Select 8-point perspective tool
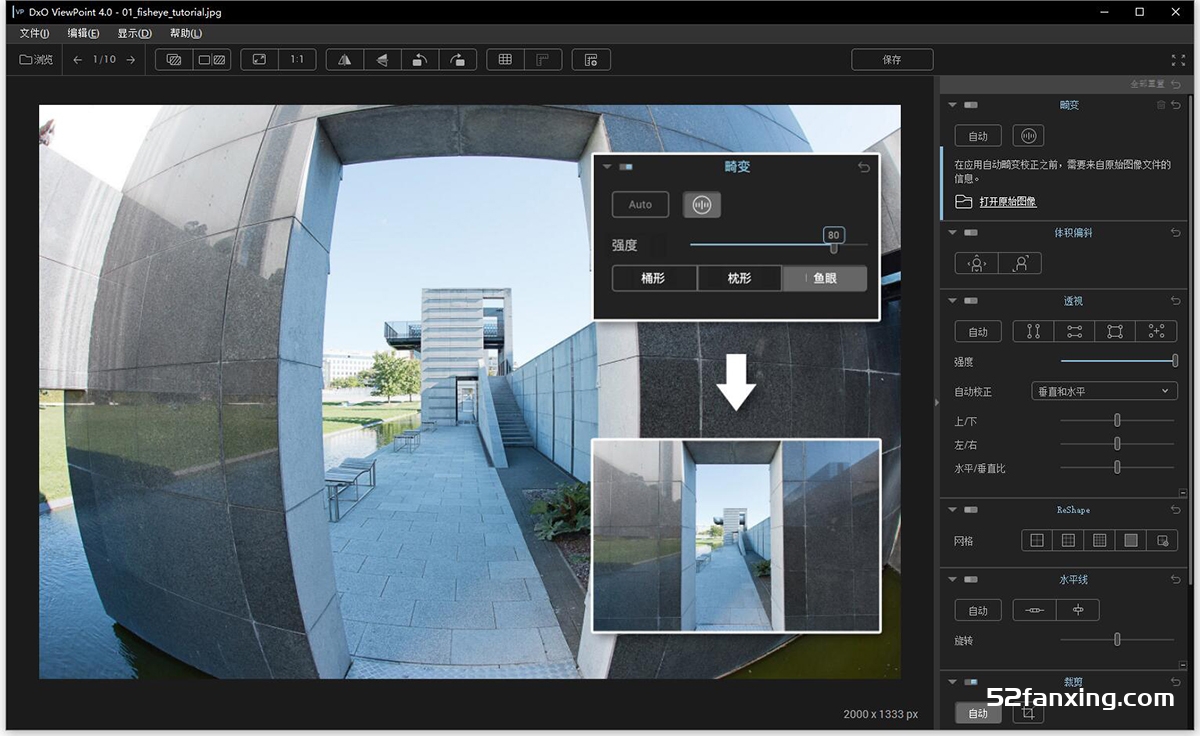The height and width of the screenshot is (736, 1200). 1157,332
